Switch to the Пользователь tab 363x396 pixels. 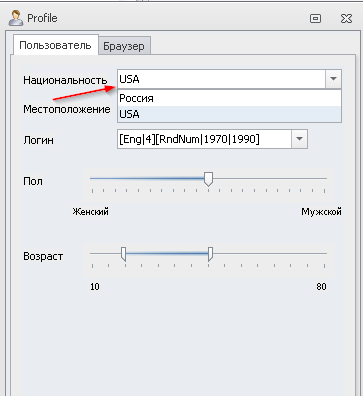pyautogui.click(x=55, y=45)
